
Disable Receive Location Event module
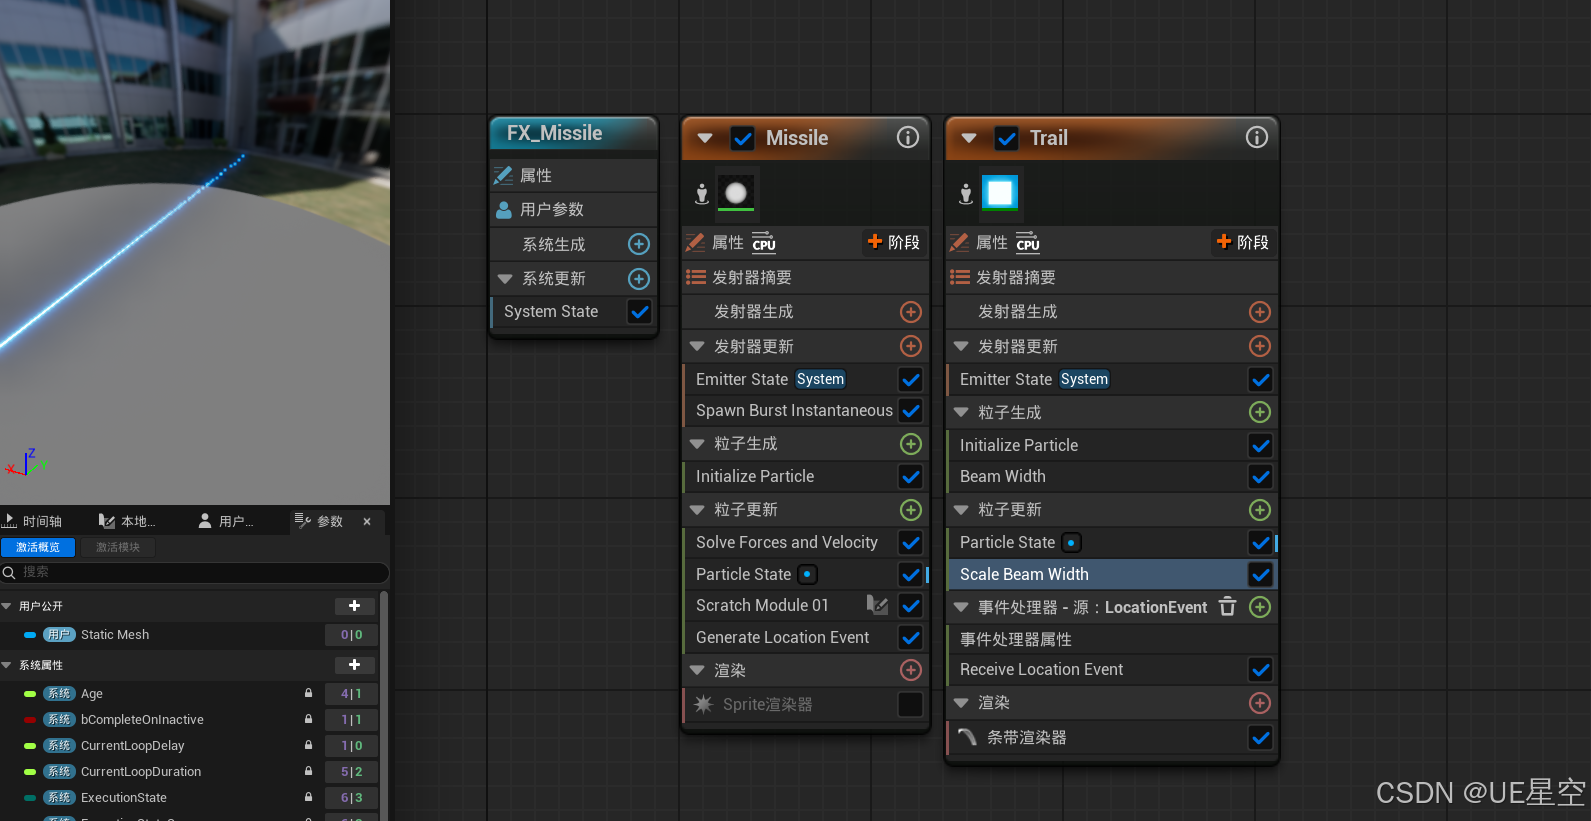coord(1260,670)
